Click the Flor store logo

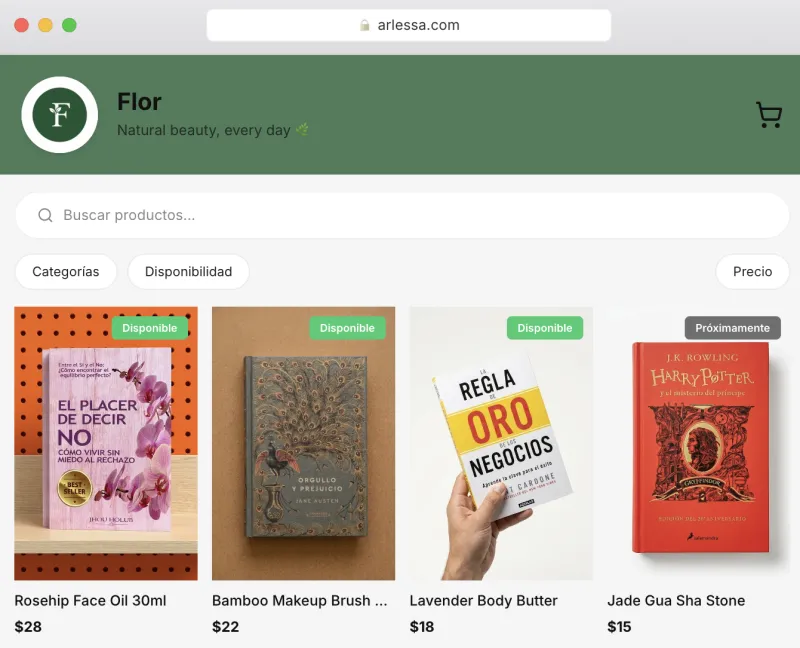pyautogui.click(x=60, y=115)
